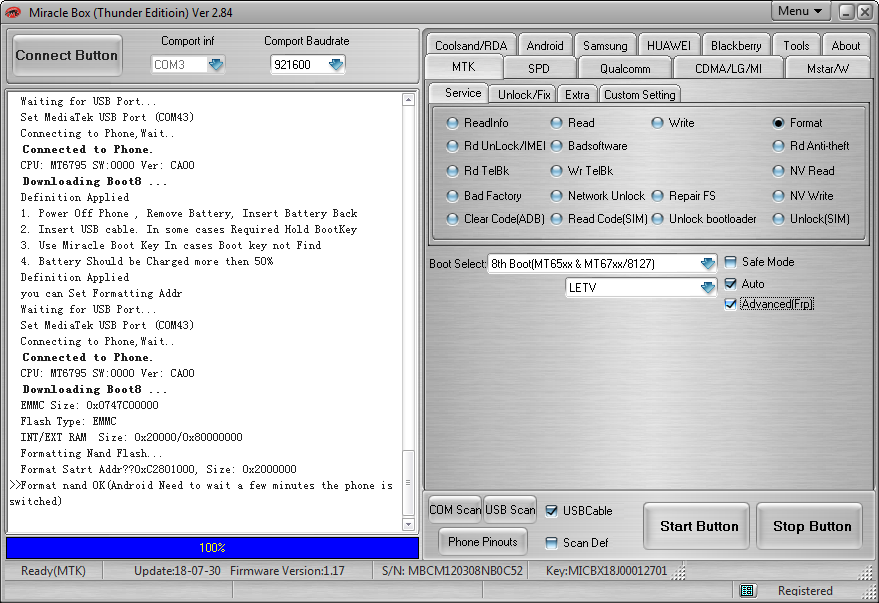879x603 pixels.
Task: Click the status bar grid icon beside Registered
Action: point(747,590)
